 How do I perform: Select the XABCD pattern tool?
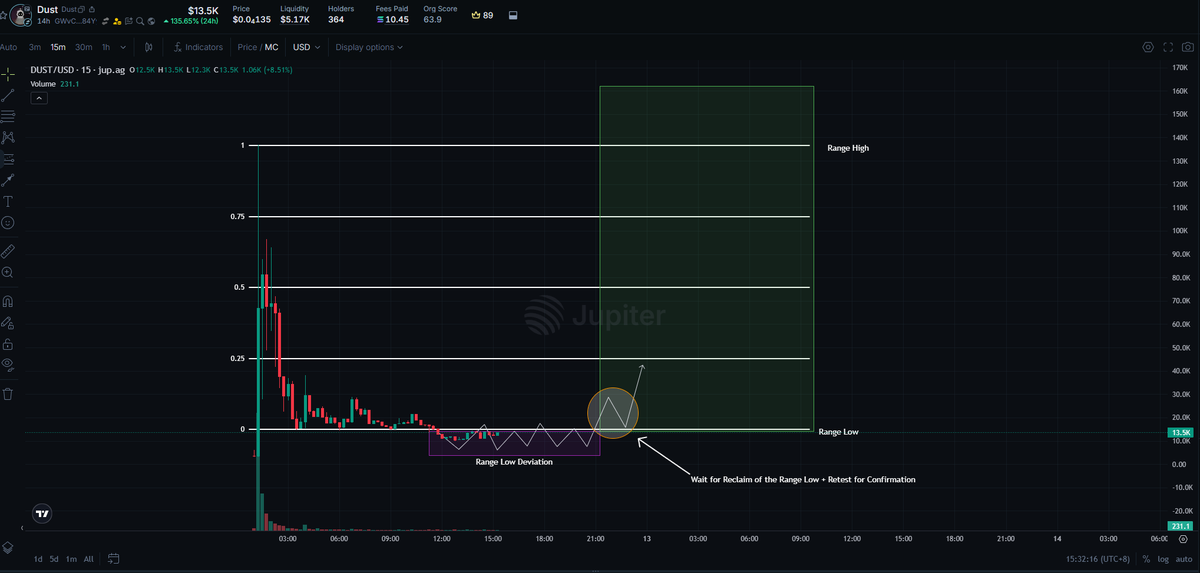[8, 137]
